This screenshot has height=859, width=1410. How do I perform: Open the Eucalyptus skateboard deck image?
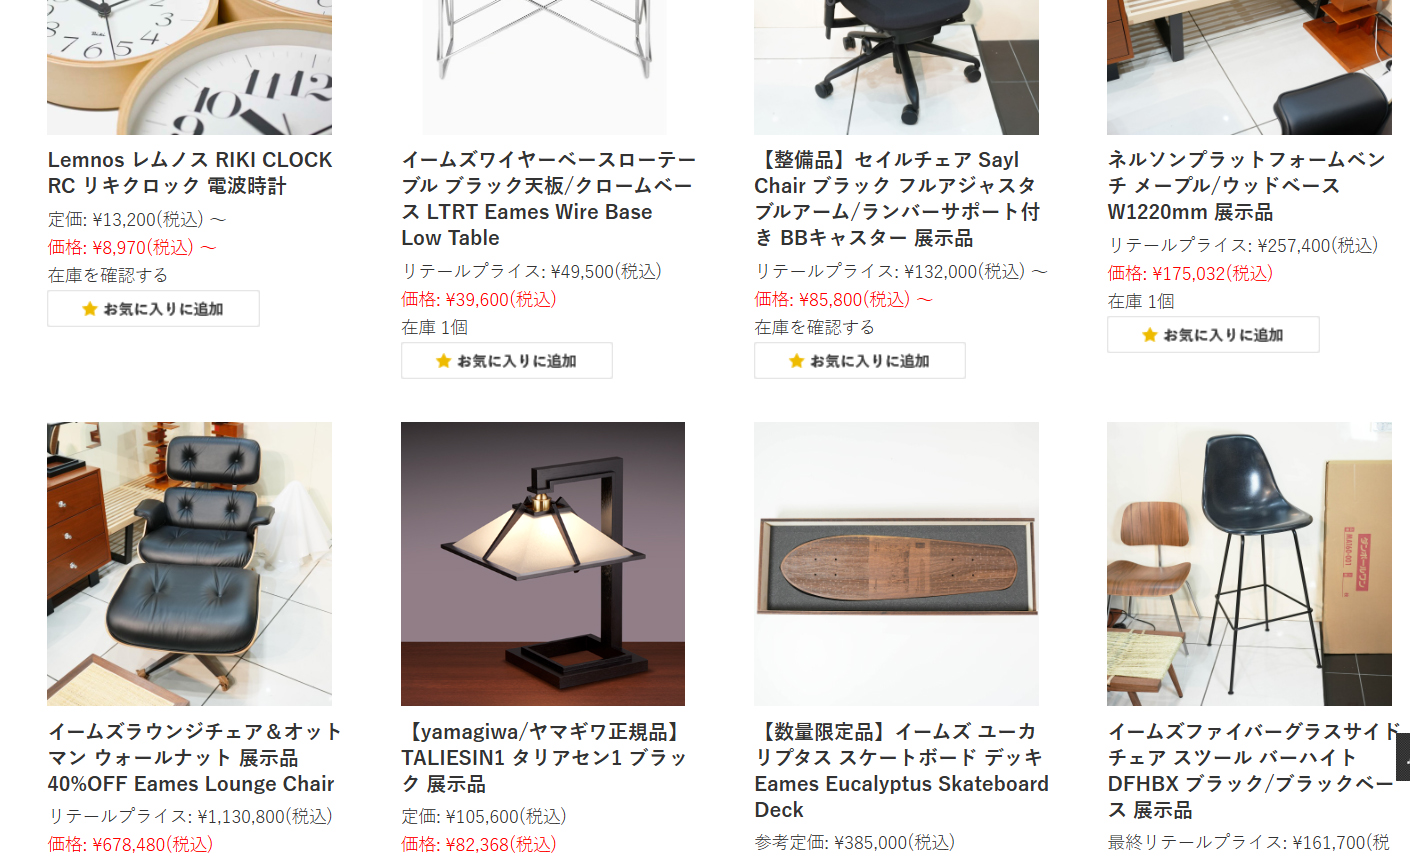896,564
